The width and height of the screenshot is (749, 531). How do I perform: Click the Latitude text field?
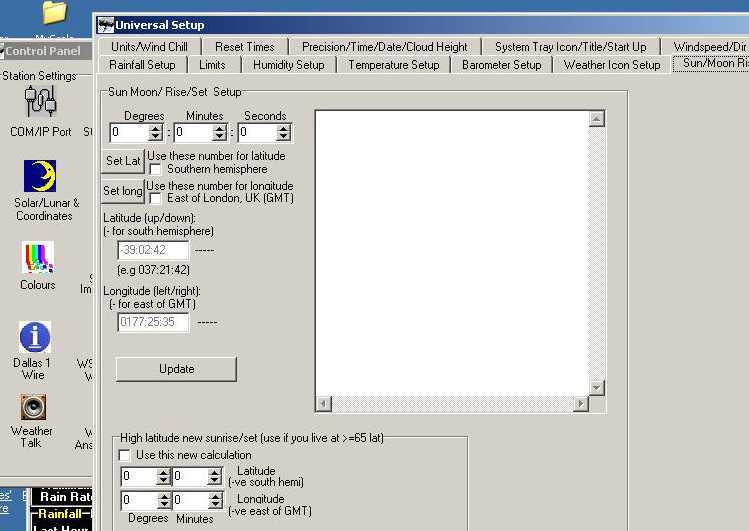[x=153, y=250]
